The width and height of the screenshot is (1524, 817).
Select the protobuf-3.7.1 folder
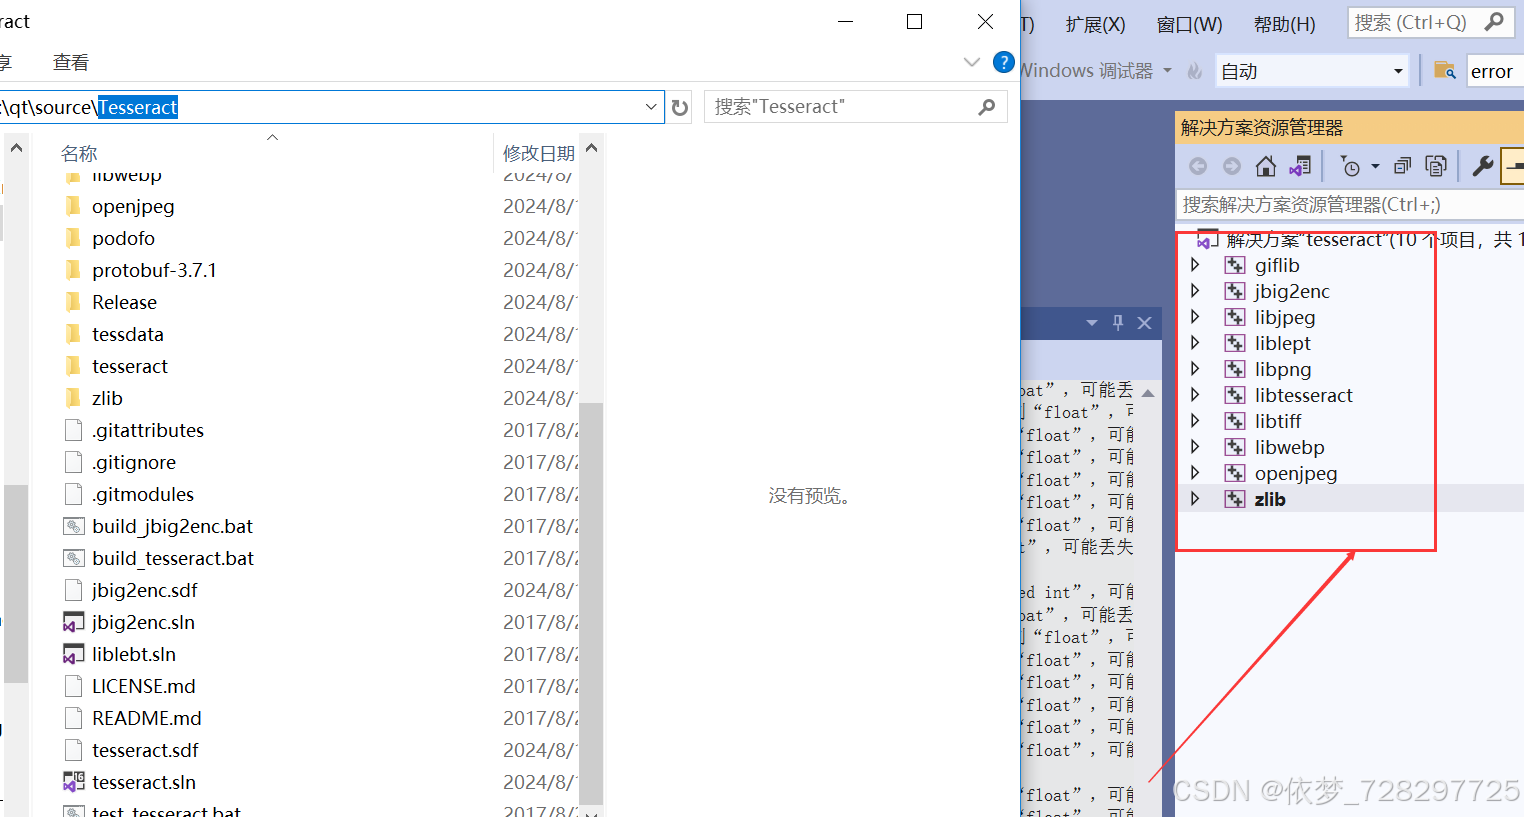(x=154, y=270)
